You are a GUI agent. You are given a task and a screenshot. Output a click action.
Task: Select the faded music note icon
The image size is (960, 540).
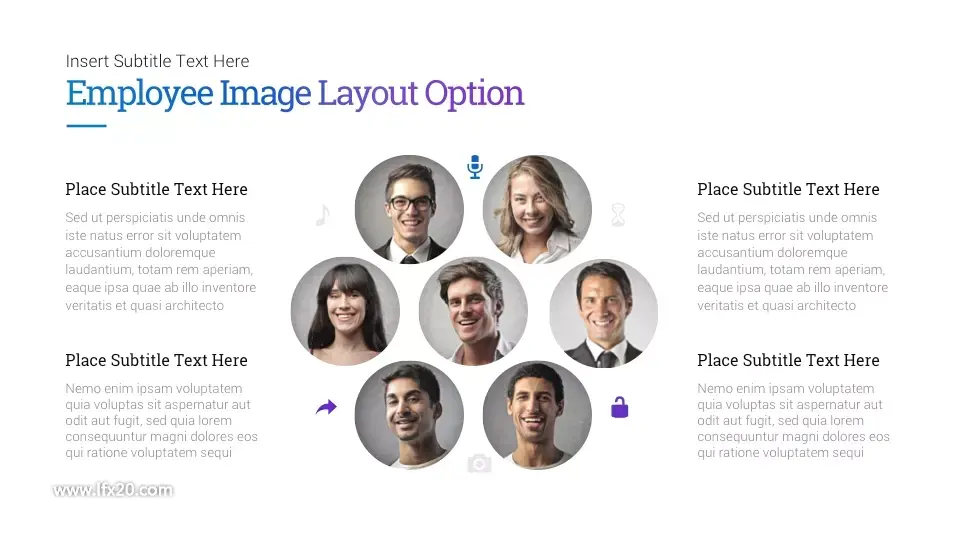coord(323,215)
